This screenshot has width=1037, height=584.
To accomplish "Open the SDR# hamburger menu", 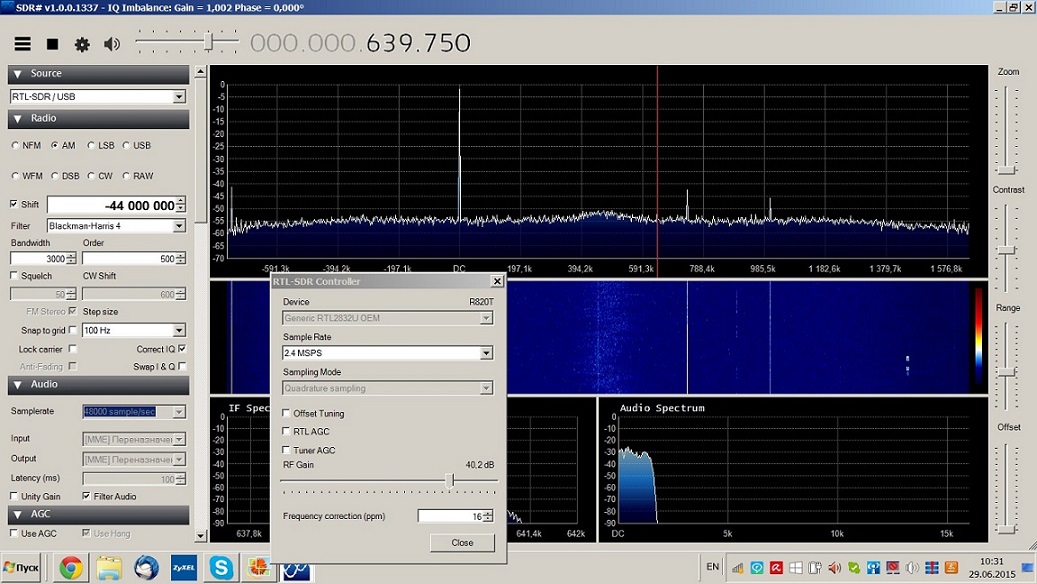I will (22, 44).
